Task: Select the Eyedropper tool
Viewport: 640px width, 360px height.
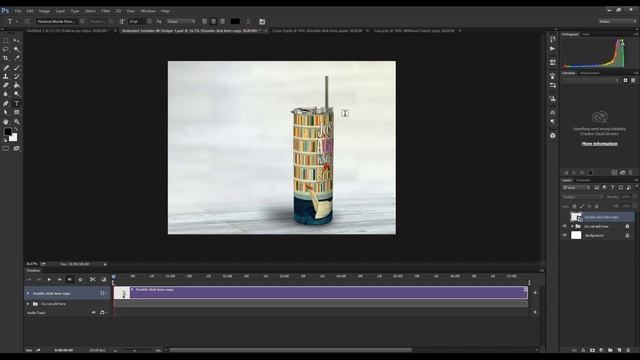Action: click(x=16, y=58)
